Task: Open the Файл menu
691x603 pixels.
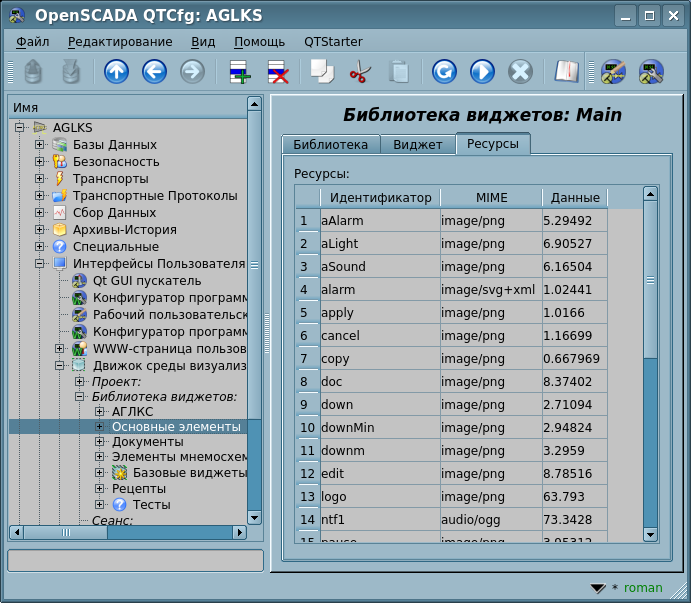Action: pyautogui.click(x=33, y=41)
